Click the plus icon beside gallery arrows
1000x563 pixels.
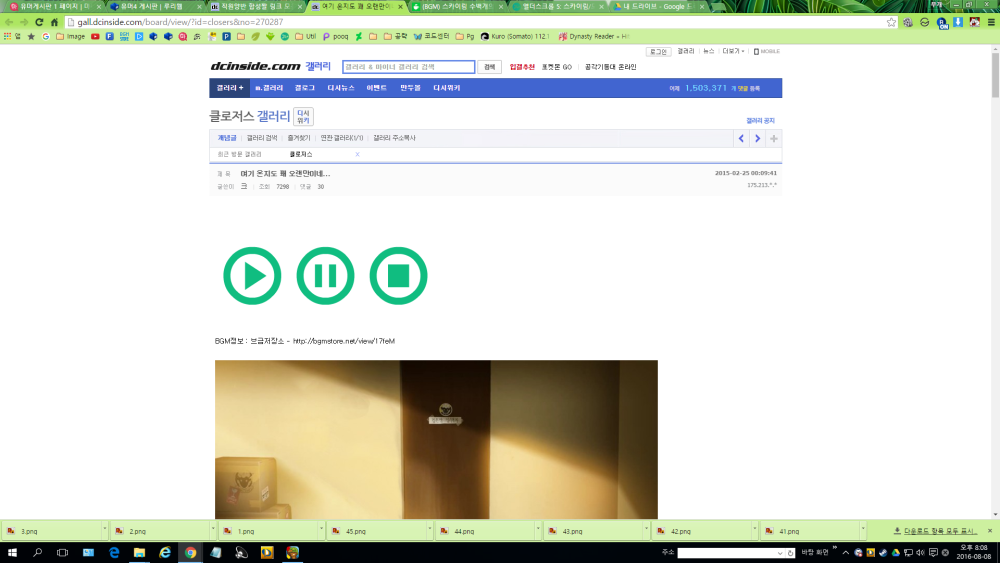pos(774,138)
